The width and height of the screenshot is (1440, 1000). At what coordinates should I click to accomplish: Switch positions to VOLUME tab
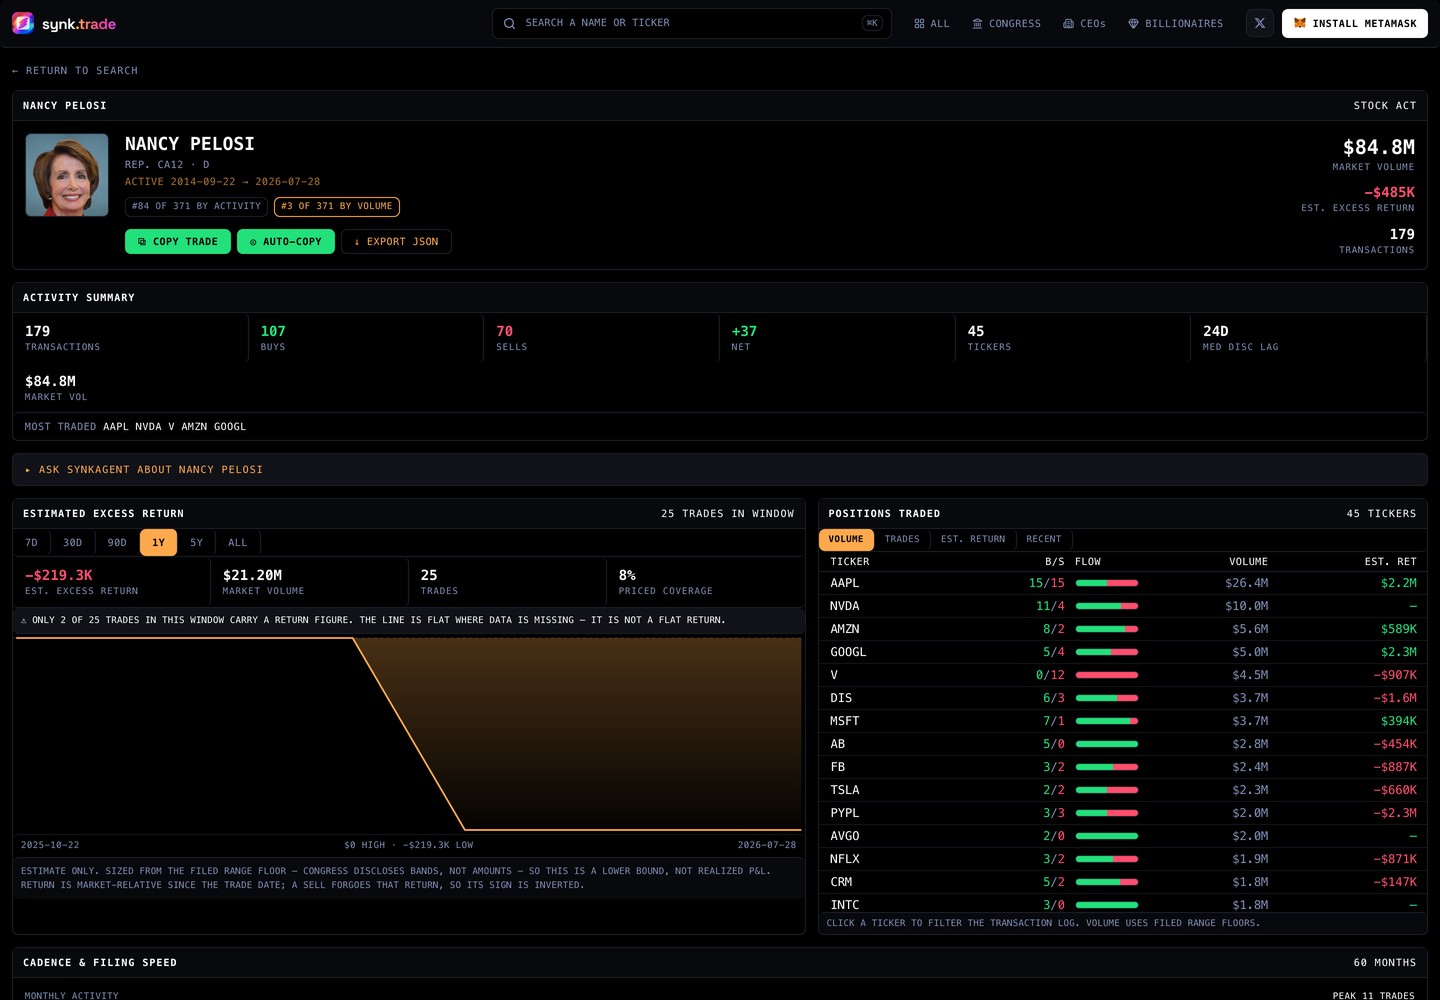pyautogui.click(x=846, y=540)
